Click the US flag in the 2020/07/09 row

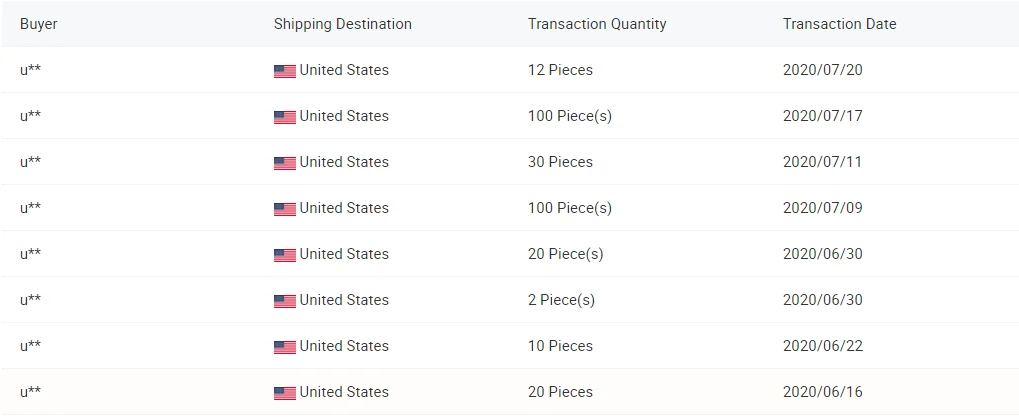coord(285,209)
